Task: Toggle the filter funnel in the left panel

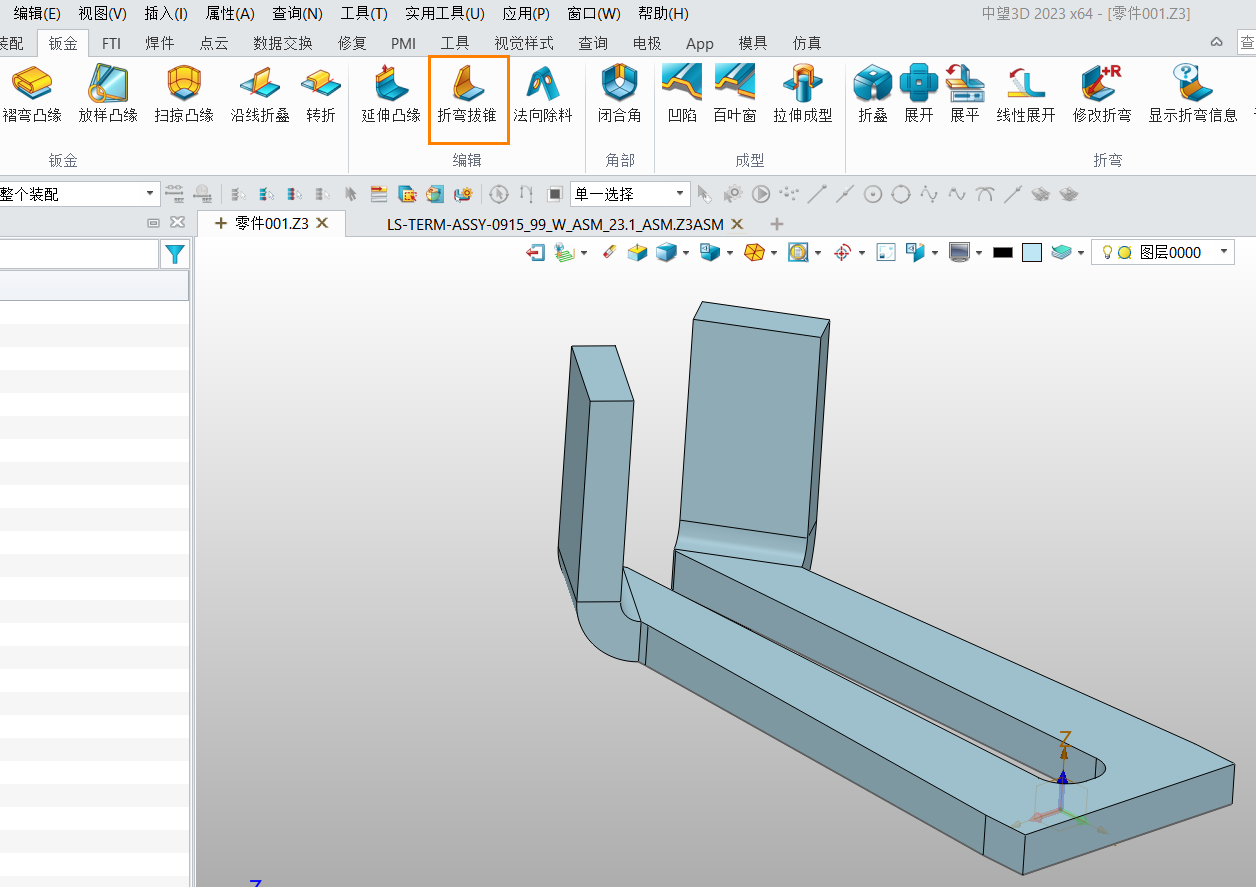Action: pyautogui.click(x=175, y=254)
